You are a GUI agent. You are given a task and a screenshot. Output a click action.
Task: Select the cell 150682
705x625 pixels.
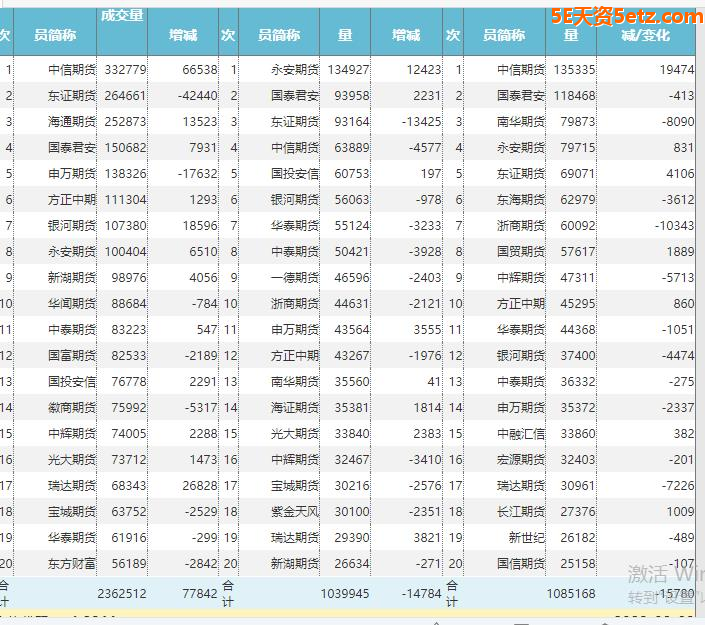pos(125,148)
